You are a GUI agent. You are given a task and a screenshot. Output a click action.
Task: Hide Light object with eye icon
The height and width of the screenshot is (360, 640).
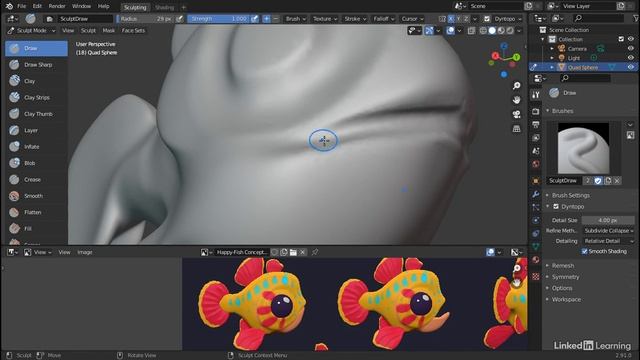[x=631, y=58]
